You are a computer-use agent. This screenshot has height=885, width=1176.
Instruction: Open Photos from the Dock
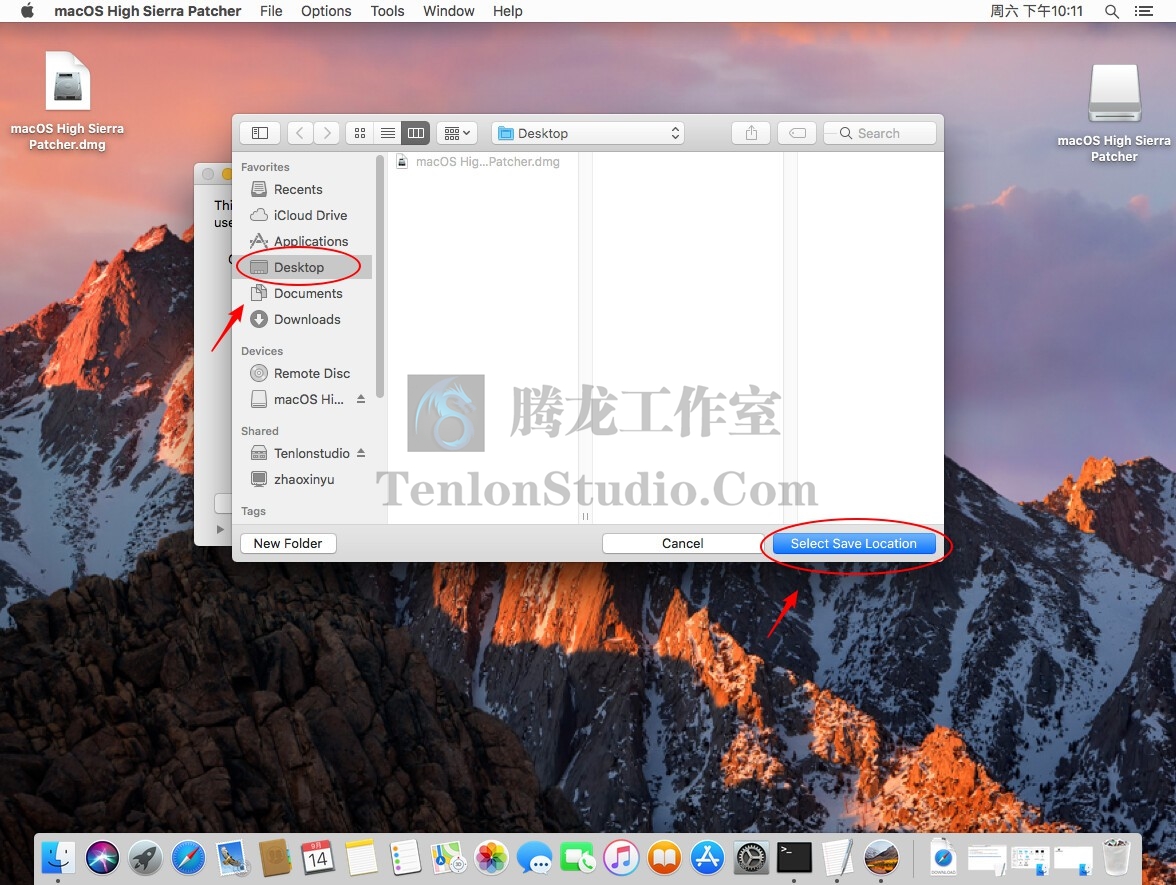492,857
